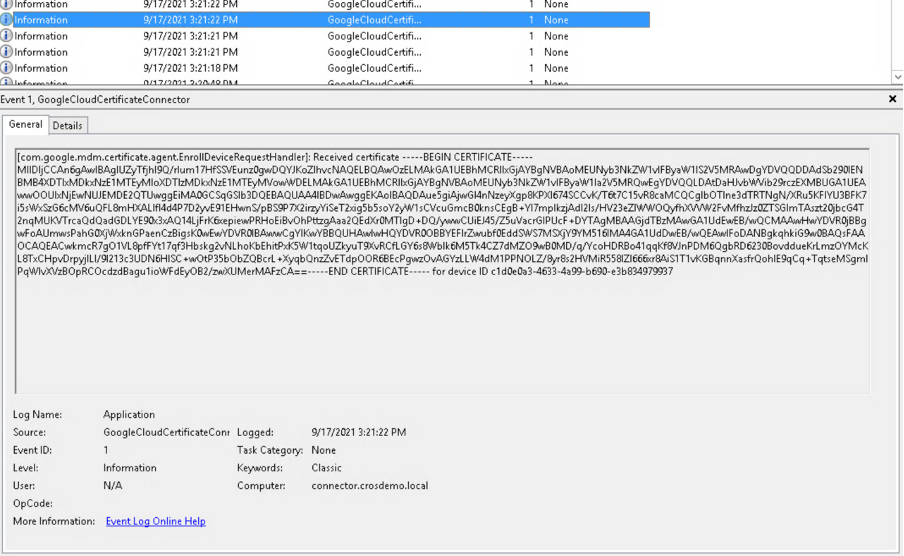Click event ID 1 in the first 3:21:21 PM row

[531, 36]
